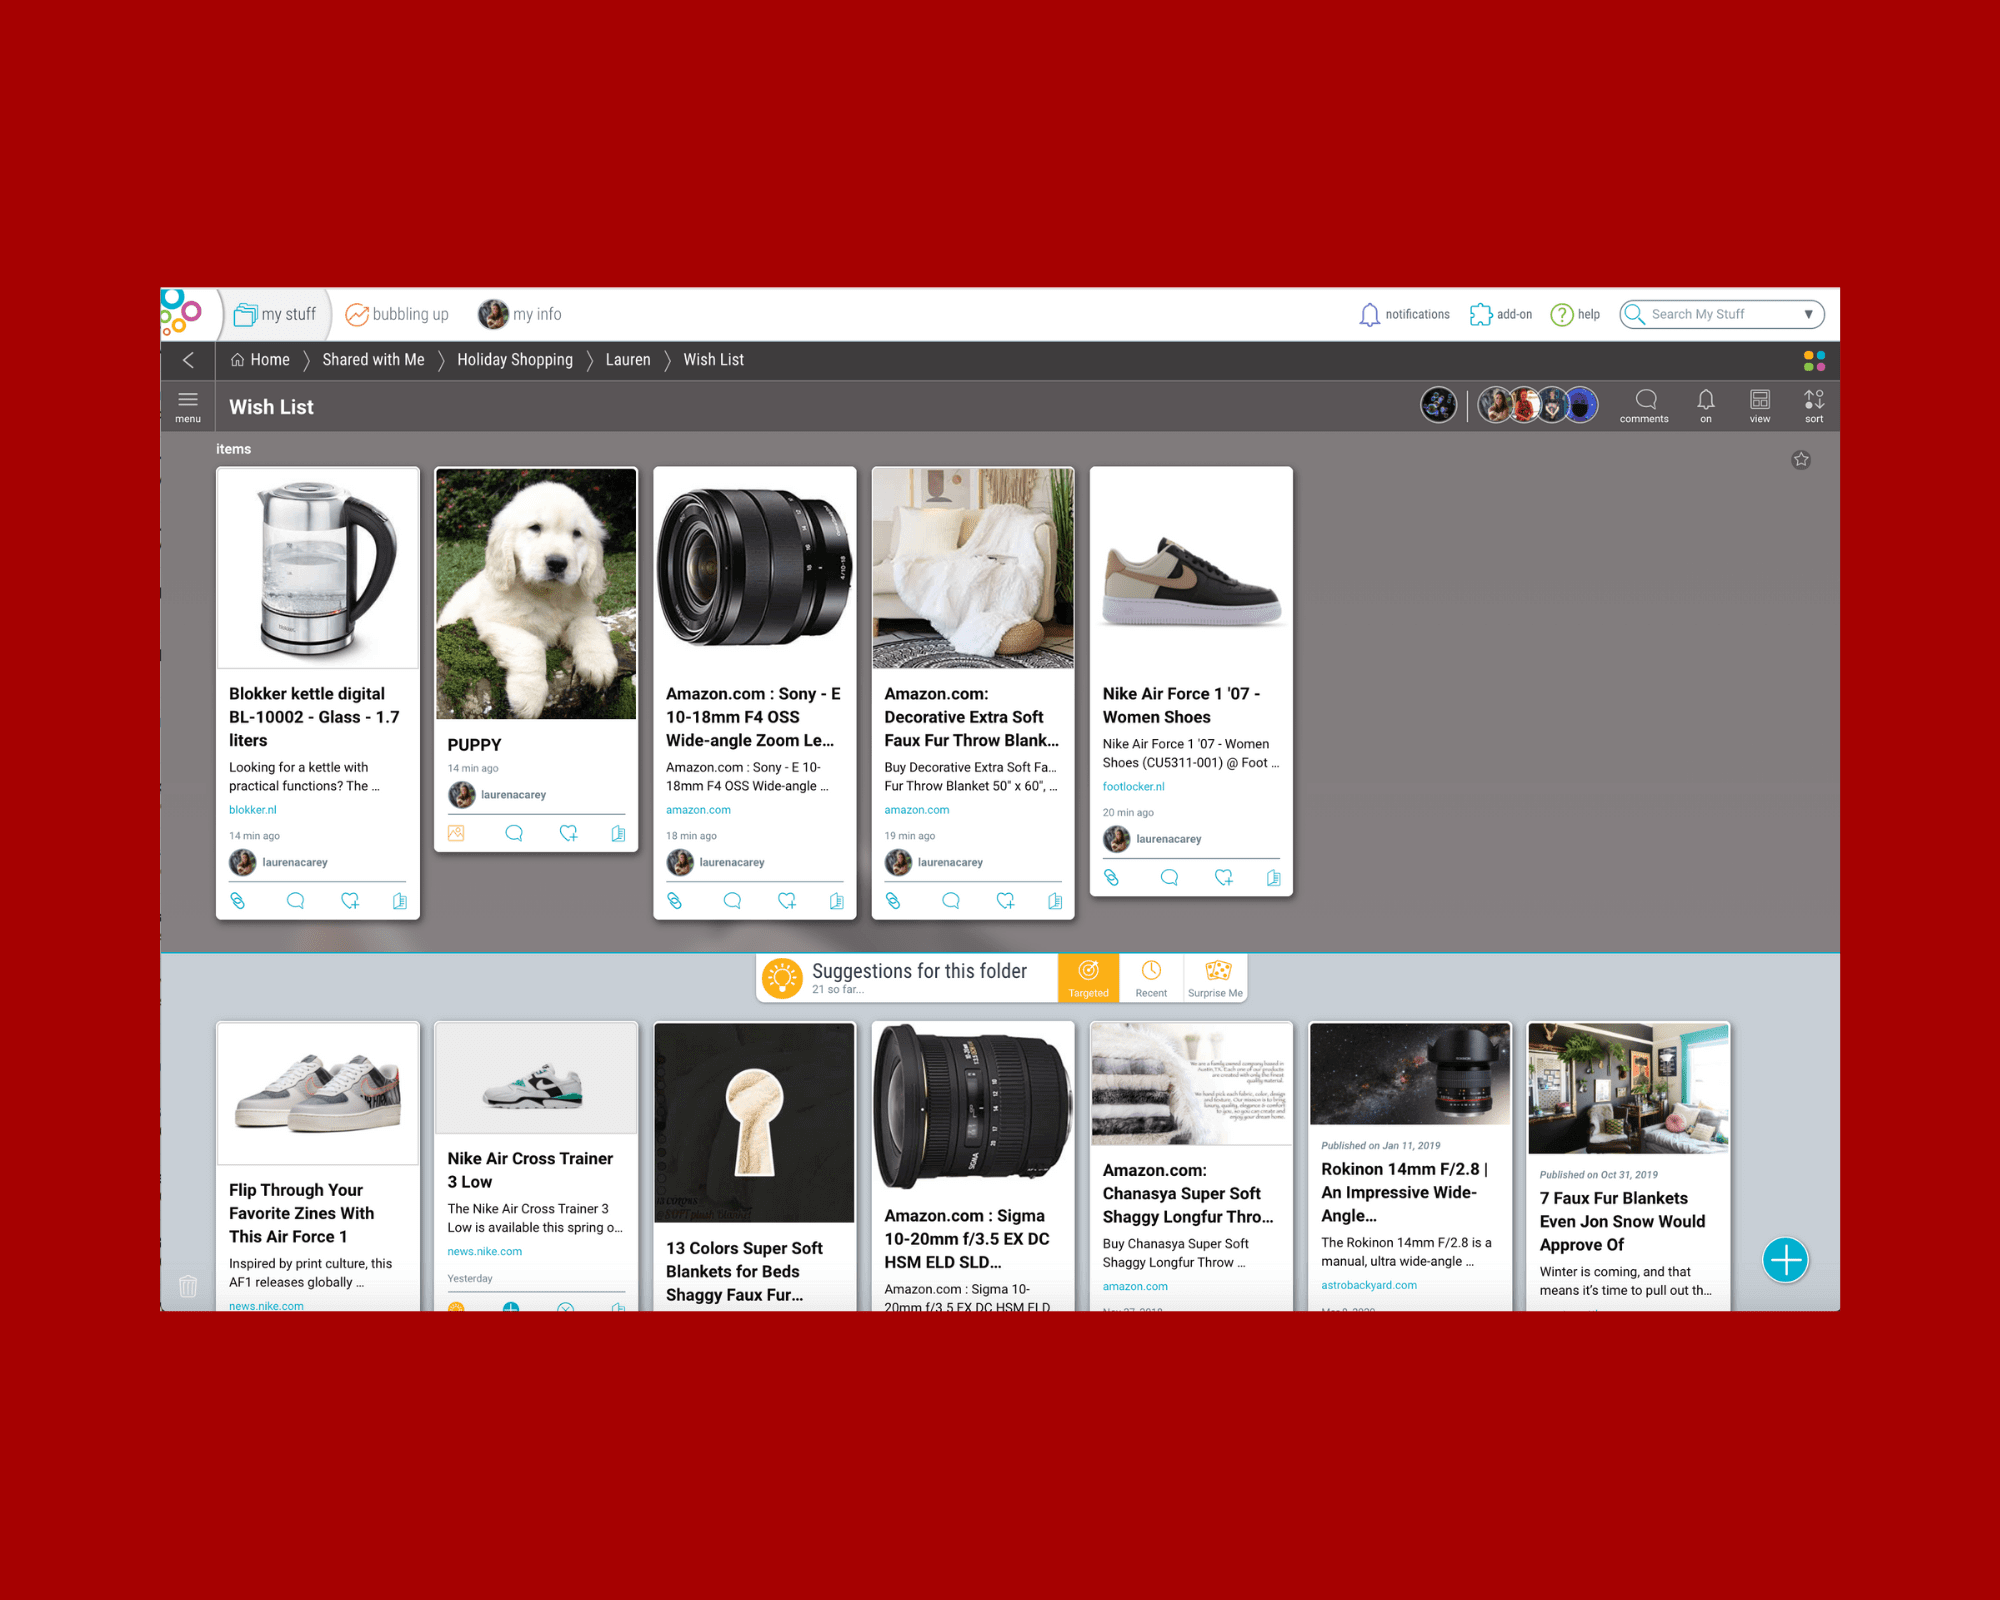This screenshot has height=1600, width=2000.
Task: Expand the search dropdown arrow
Action: [x=1808, y=314]
